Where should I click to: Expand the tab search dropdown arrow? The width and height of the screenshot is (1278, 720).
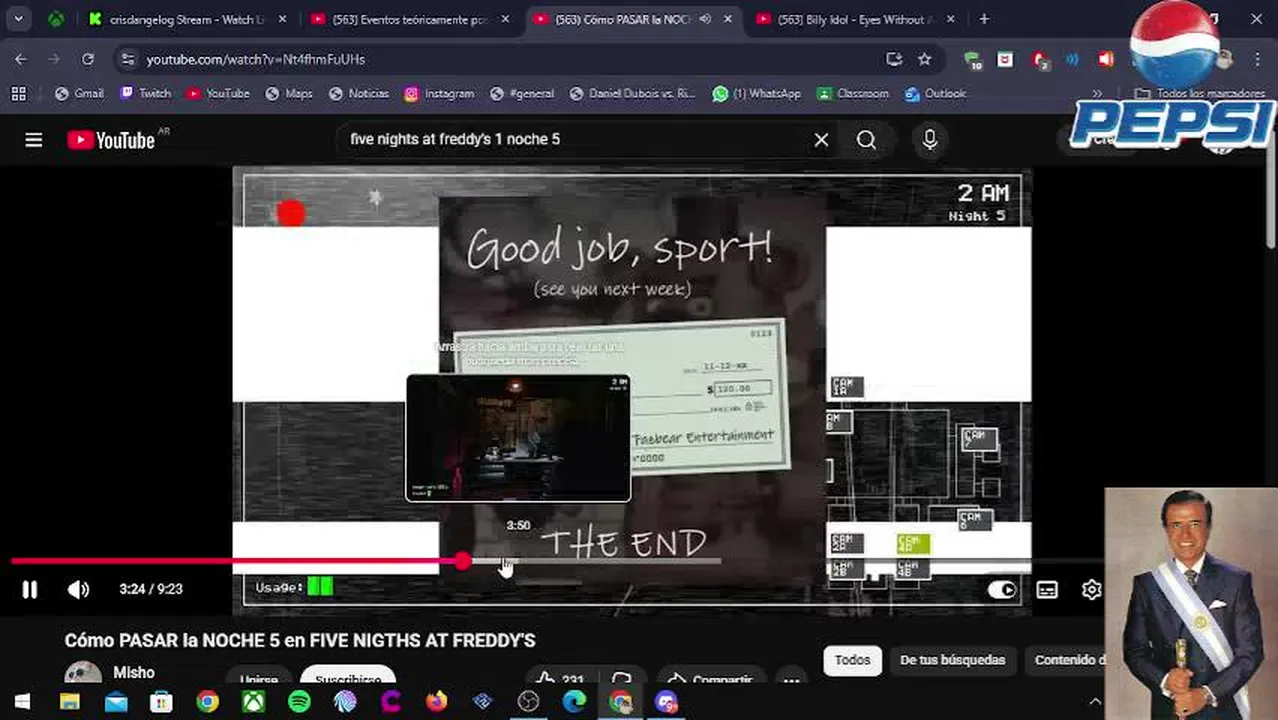18,19
